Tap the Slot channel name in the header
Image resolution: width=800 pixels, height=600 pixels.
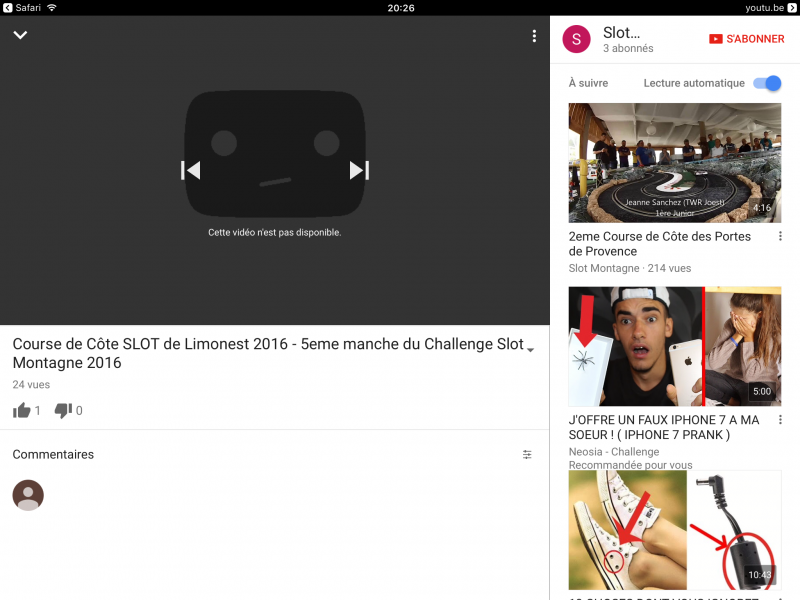click(x=621, y=33)
